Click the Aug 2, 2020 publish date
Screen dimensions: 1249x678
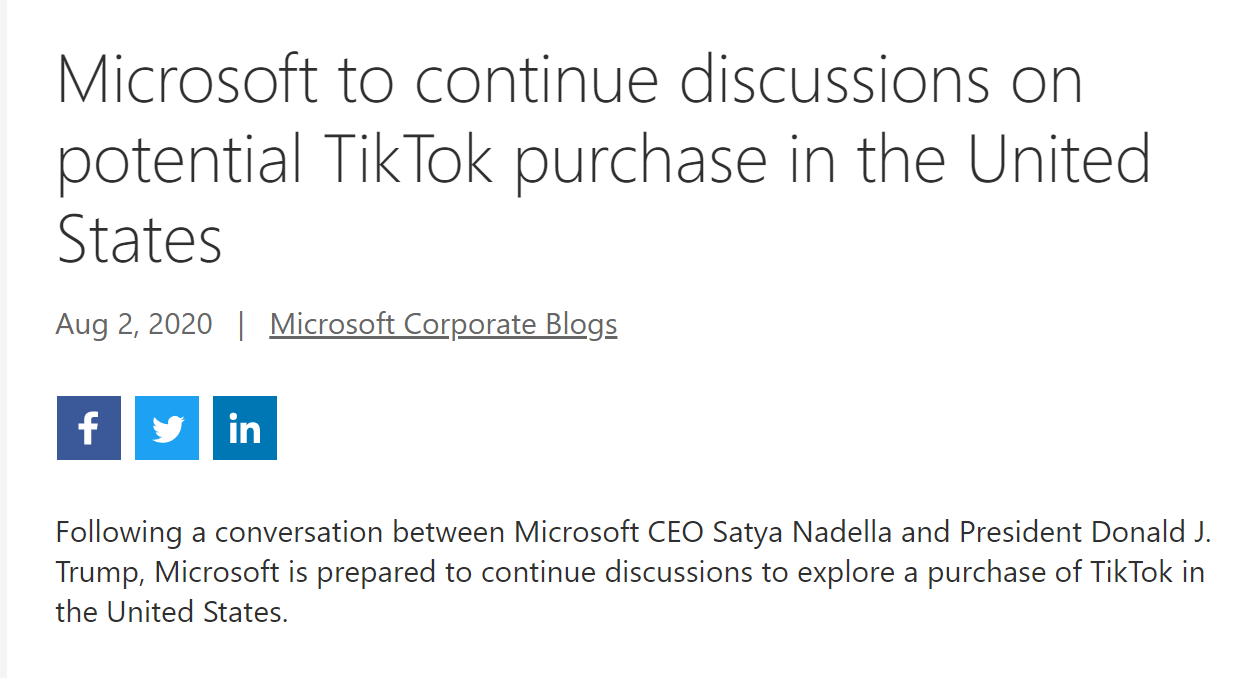click(134, 324)
